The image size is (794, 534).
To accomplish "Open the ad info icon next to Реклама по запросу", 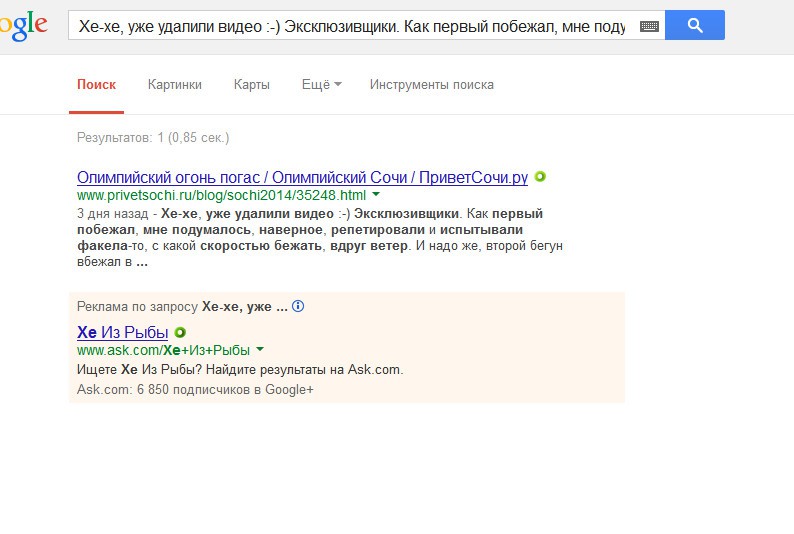I will 298,307.
